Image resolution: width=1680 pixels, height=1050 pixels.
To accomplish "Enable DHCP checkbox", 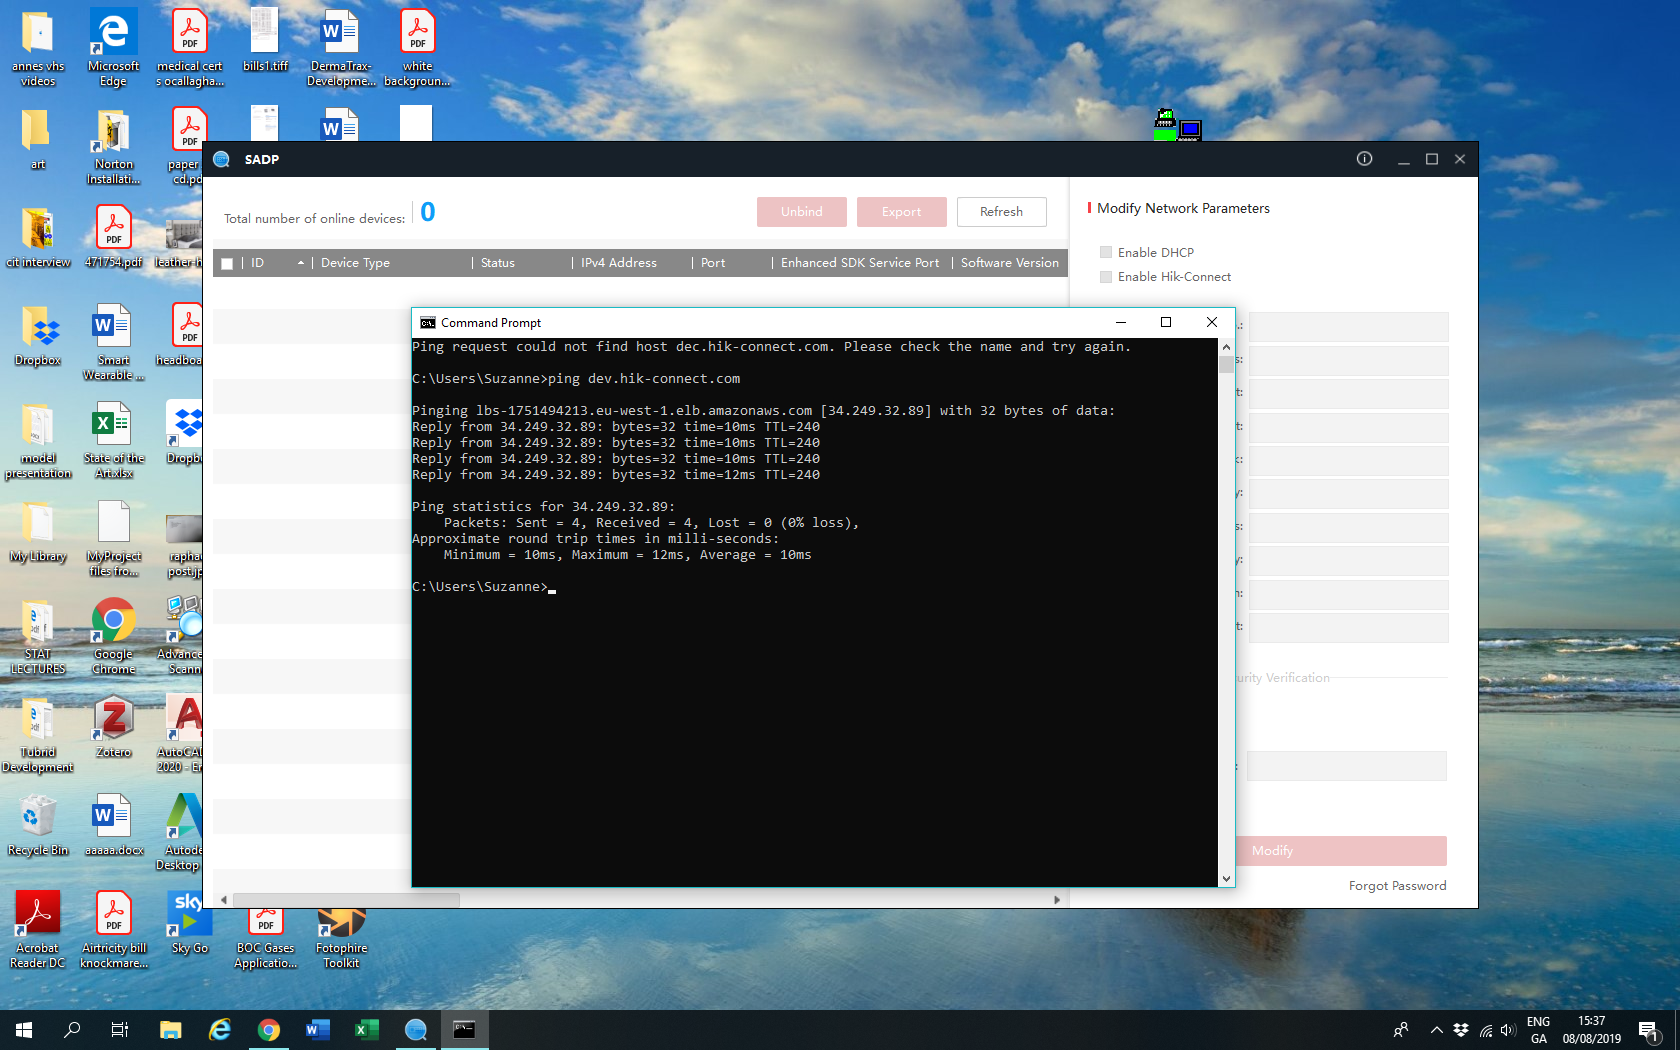I will (1106, 252).
